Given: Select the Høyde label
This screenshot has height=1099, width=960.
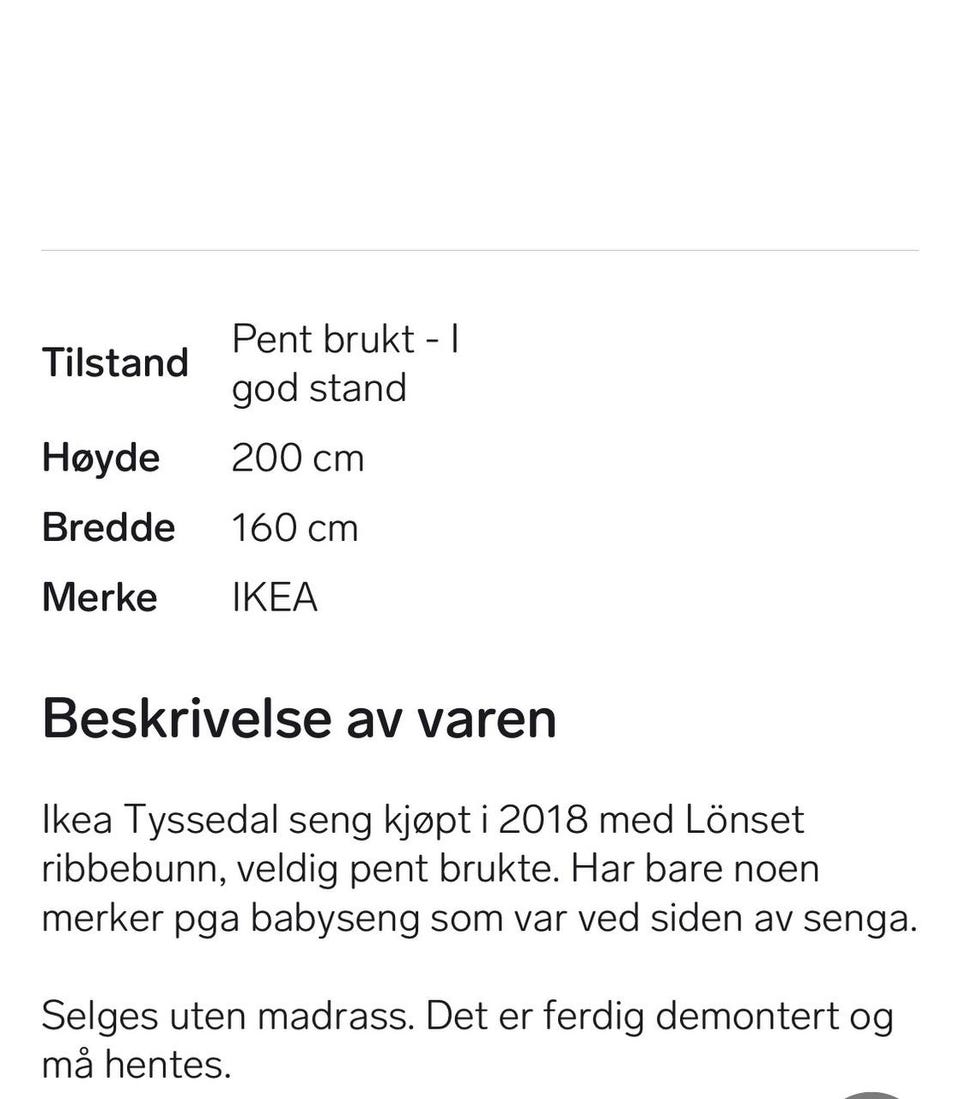Looking at the screenshot, I should [101, 458].
